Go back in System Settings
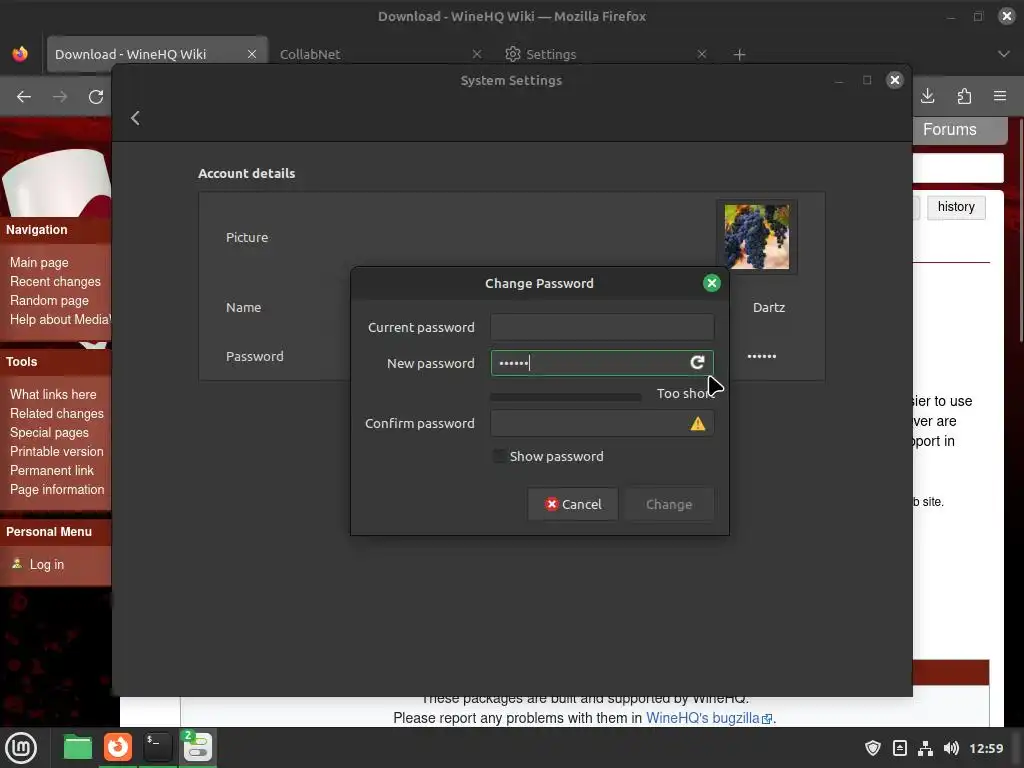The image size is (1024, 768). click(135, 118)
